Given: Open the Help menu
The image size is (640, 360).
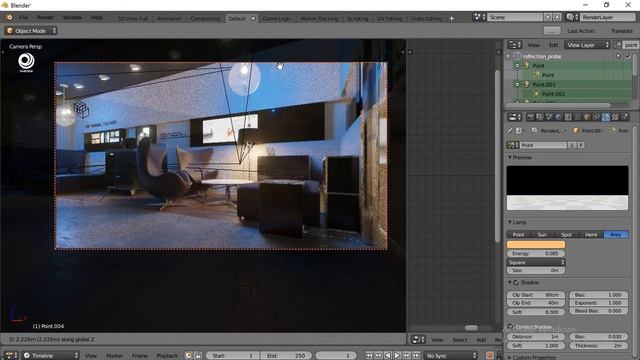Looking at the screenshot, I should (97, 18).
